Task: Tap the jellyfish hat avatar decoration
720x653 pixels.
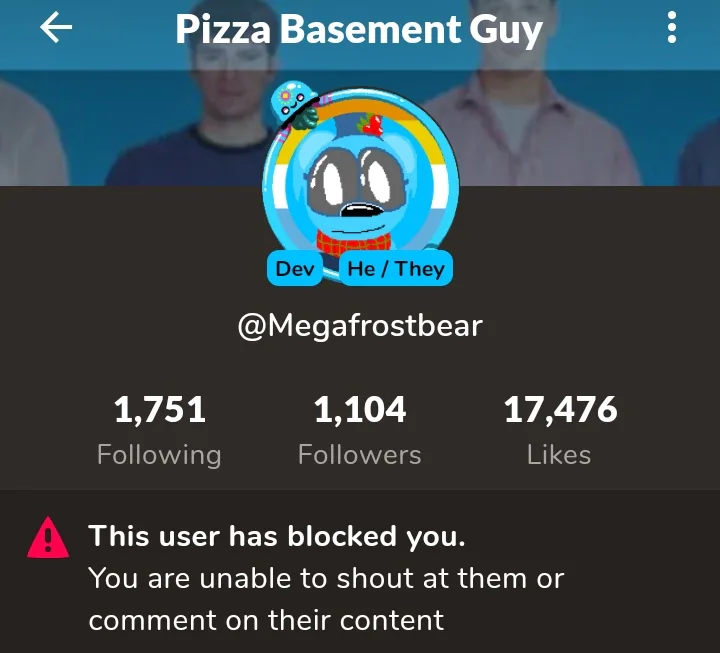Action: tap(294, 105)
